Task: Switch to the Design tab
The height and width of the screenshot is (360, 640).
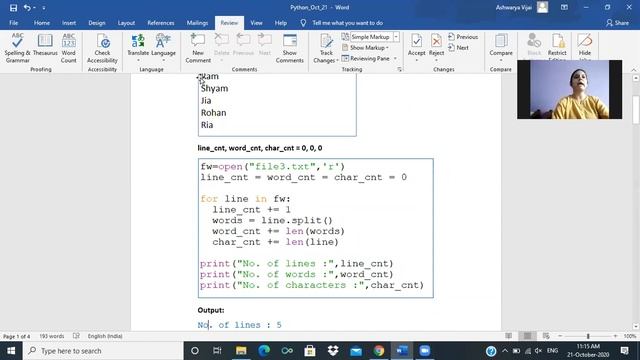Action: (x=97, y=23)
